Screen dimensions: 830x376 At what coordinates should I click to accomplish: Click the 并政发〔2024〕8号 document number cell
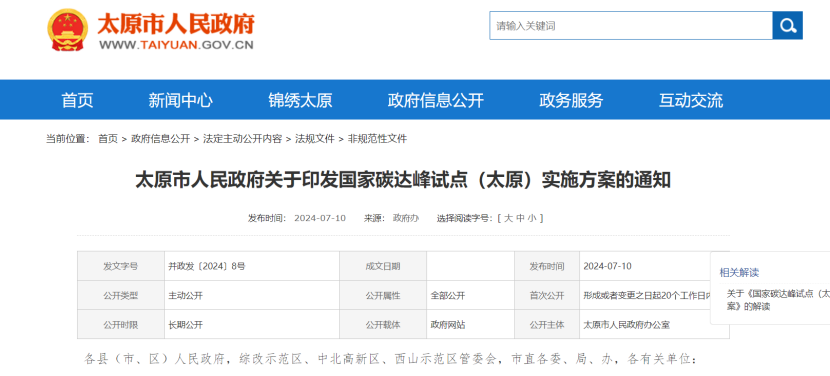pyautogui.click(x=252, y=266)
